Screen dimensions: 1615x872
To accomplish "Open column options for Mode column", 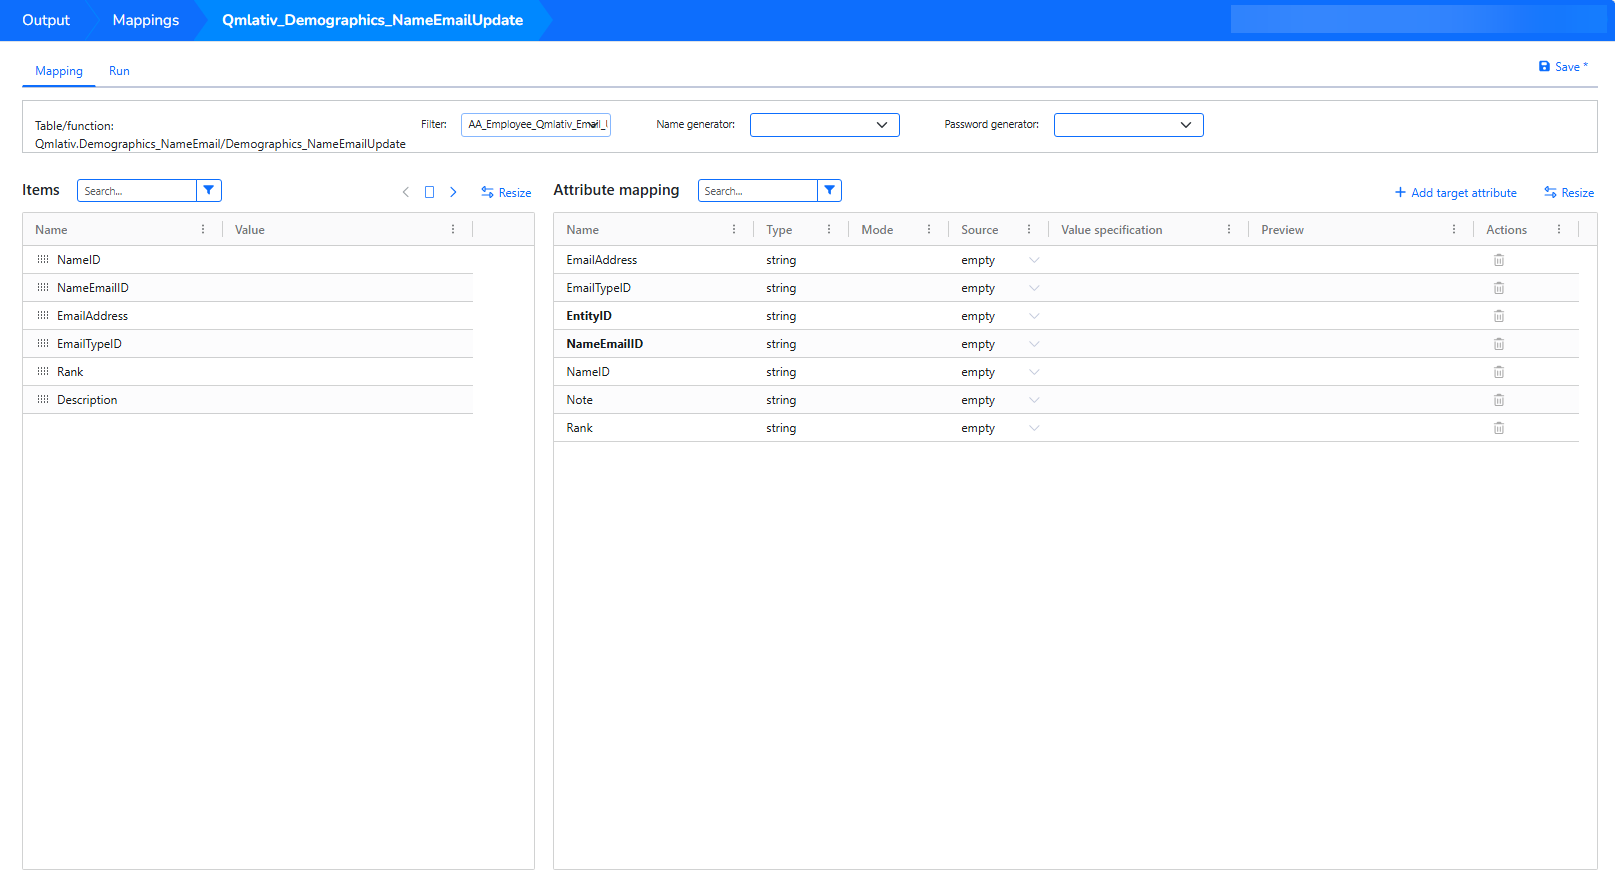I will point(929,230).
